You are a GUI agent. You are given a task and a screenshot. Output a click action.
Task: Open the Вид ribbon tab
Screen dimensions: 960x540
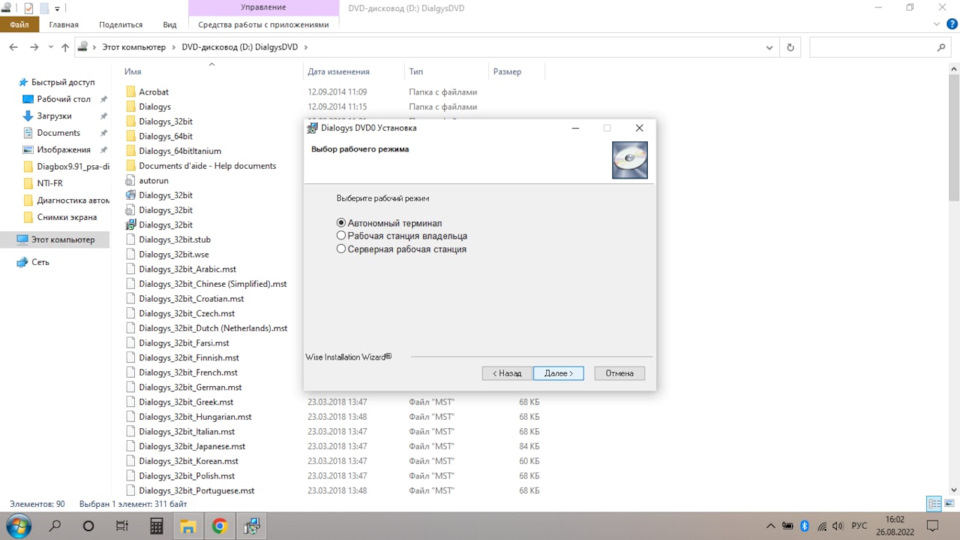[x=170, y=24]
